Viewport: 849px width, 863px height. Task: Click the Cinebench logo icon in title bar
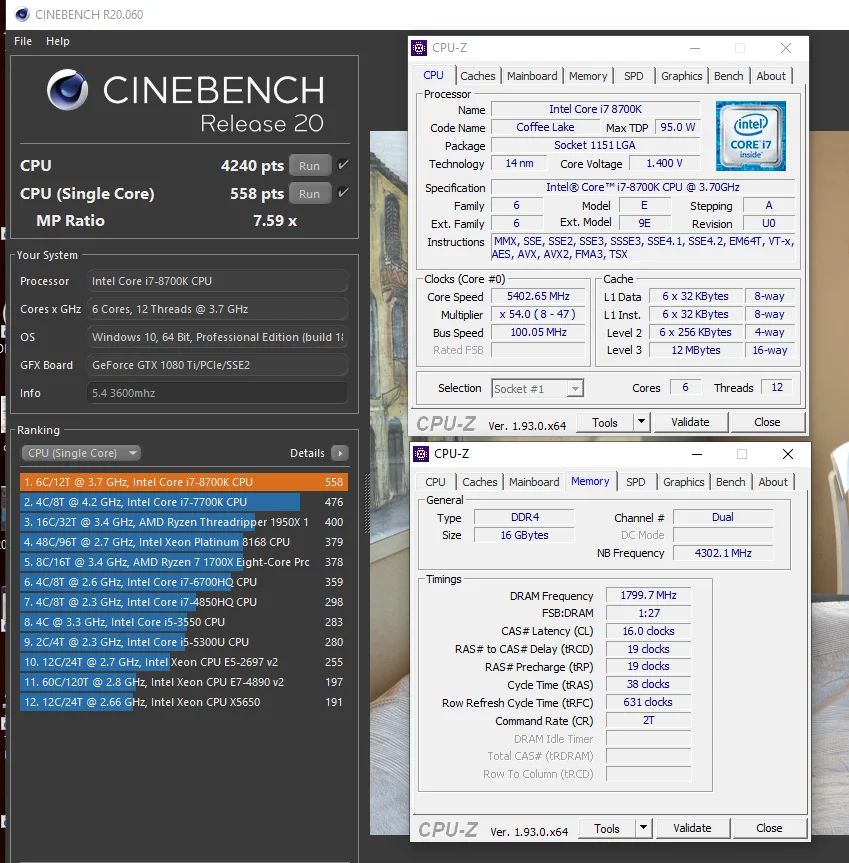tap(22, 14)
